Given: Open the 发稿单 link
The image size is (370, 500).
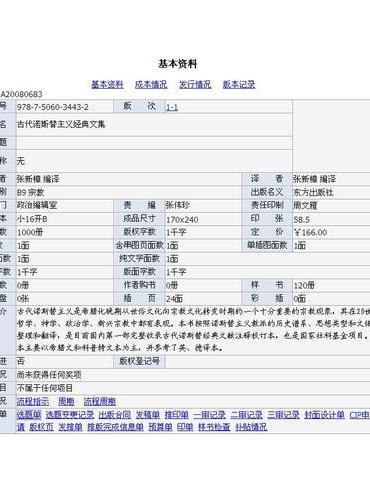Looking at the screenshot, I should coord(148,415).
